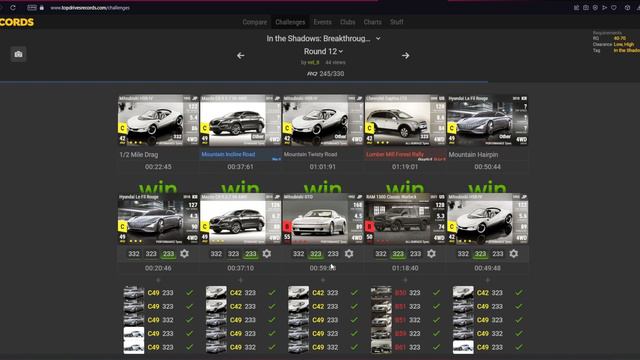Click plus expander under Mountain Twisty Road solution time
Screen dimensions: 640x360
coord(323,280)
